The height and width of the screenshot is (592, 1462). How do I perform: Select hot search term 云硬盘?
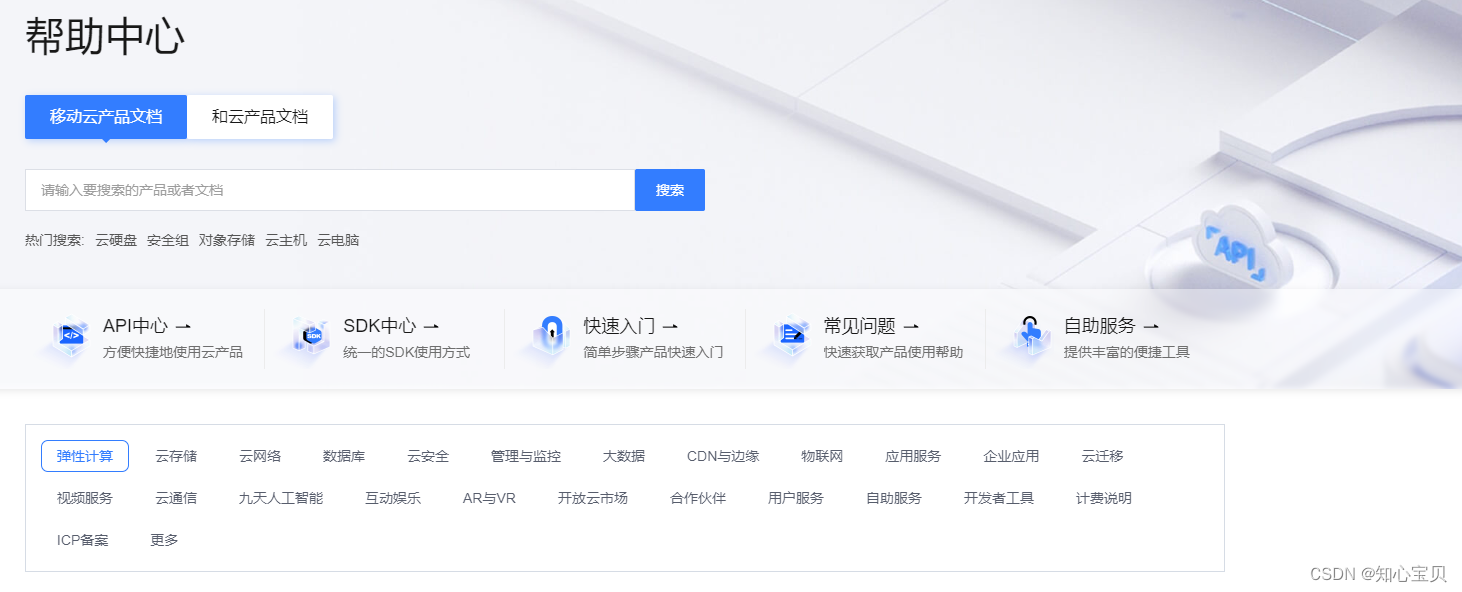click(116, 240)
